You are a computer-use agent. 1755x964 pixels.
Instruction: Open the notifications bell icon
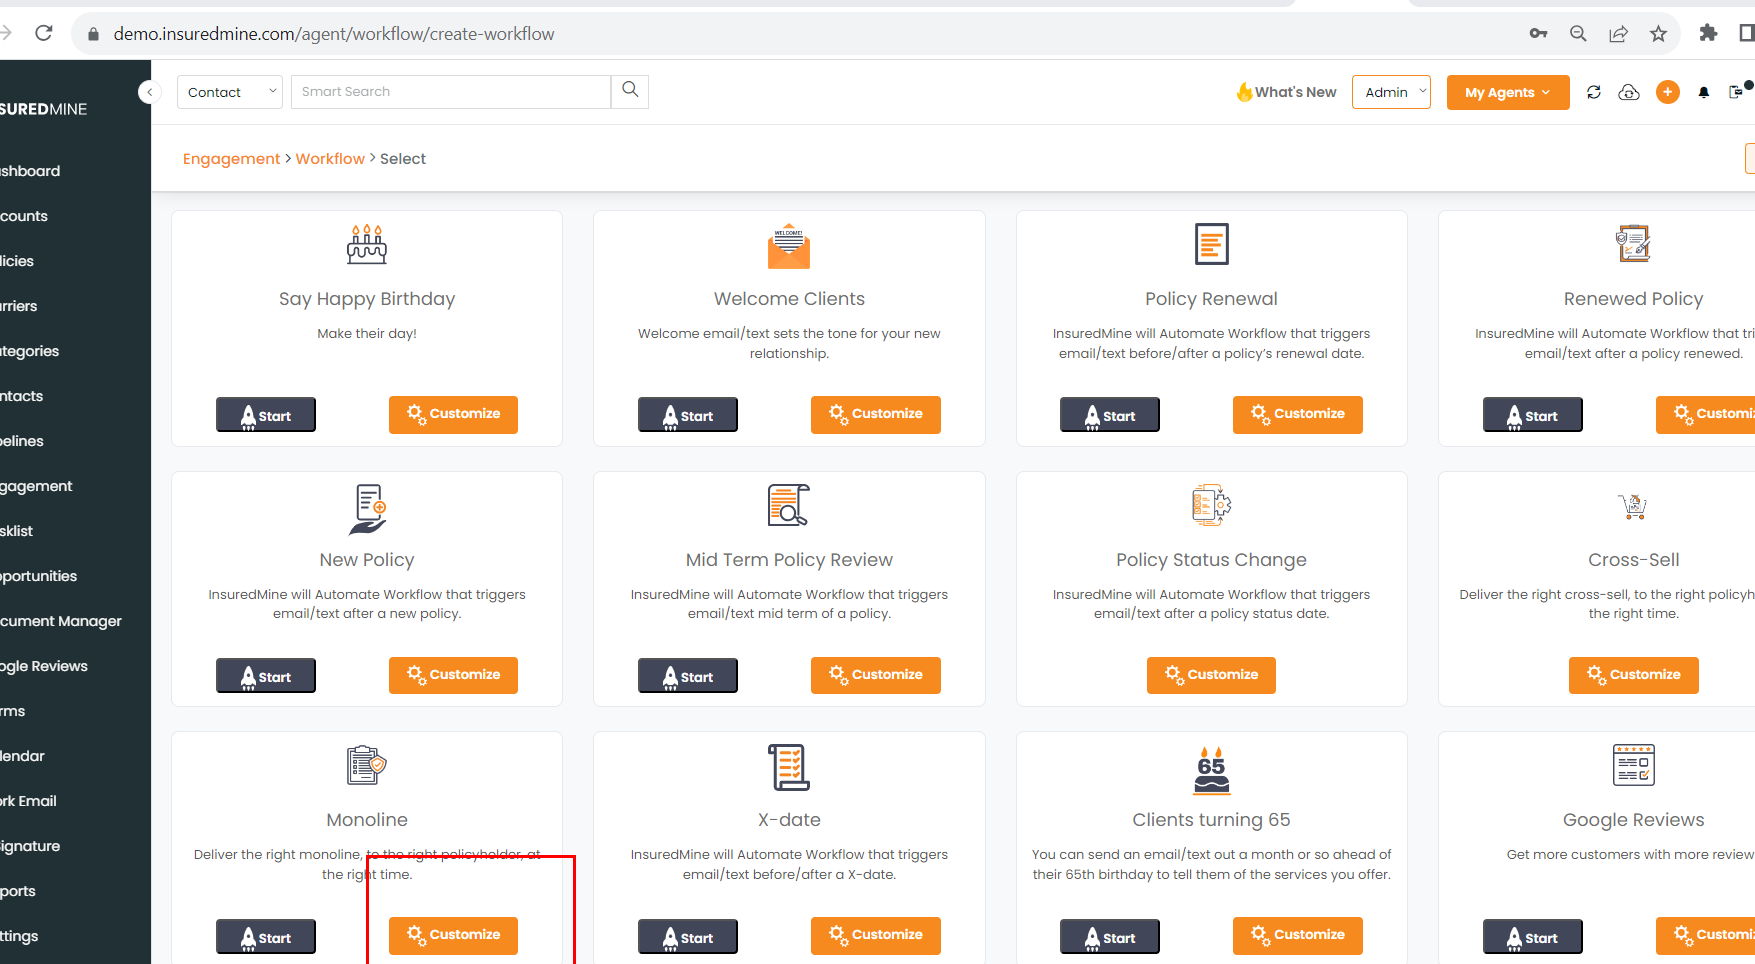(1704, 92)
